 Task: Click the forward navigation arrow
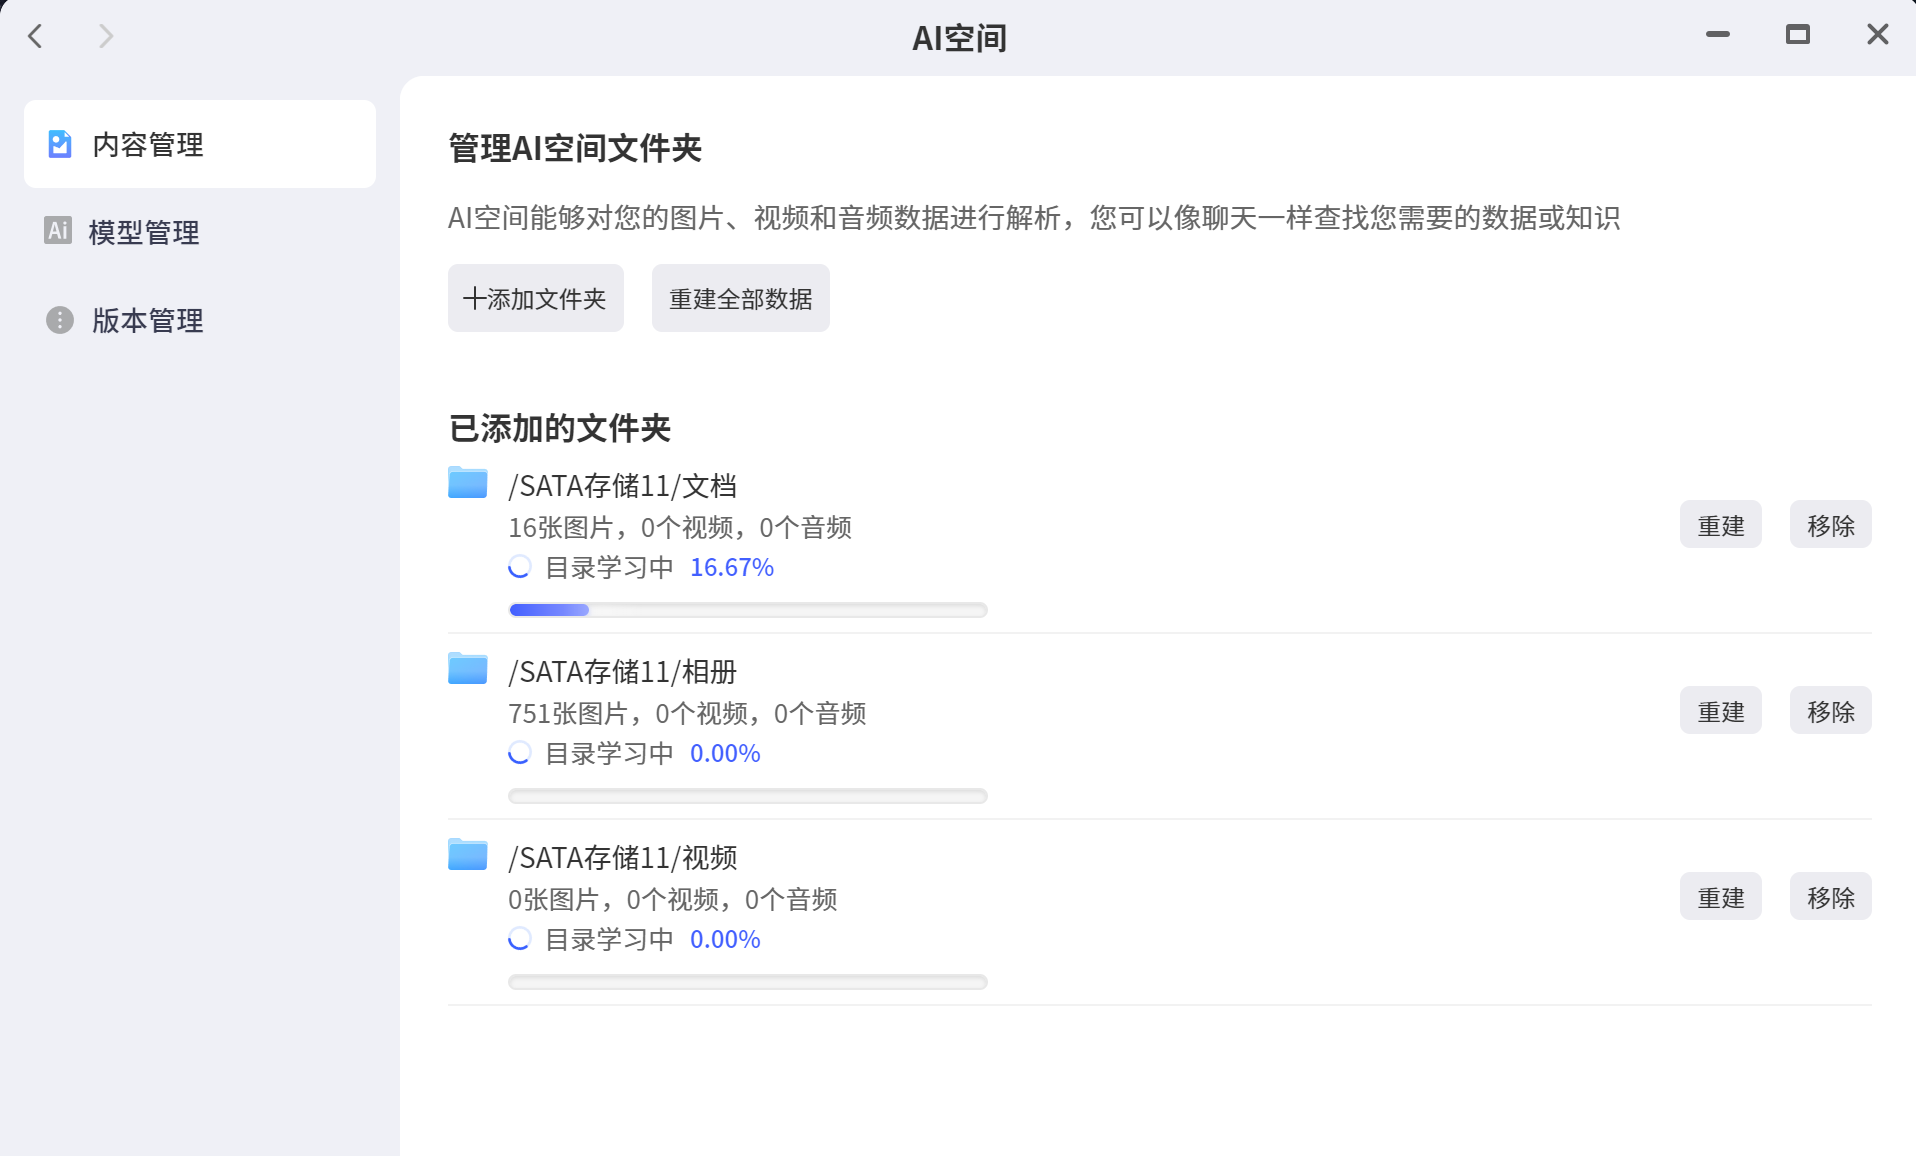(106, 37)
